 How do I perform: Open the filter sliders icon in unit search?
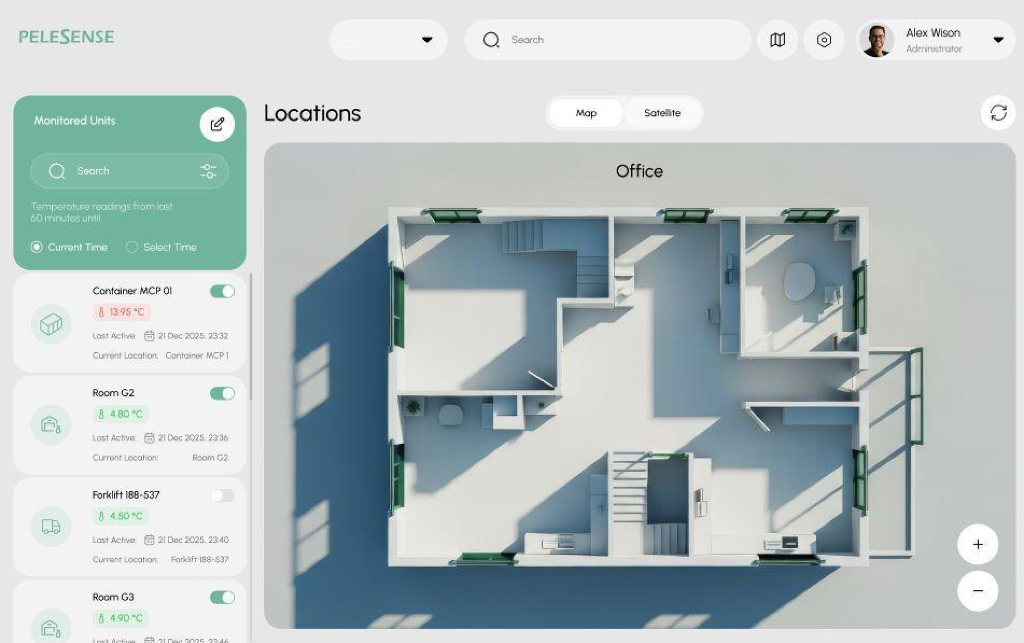click(208, 171)
